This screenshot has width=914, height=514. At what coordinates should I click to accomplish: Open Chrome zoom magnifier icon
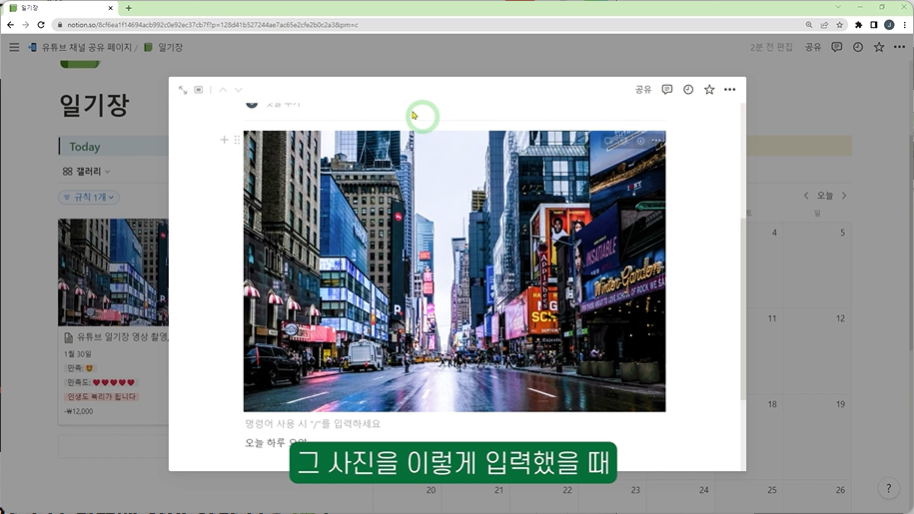808,24
